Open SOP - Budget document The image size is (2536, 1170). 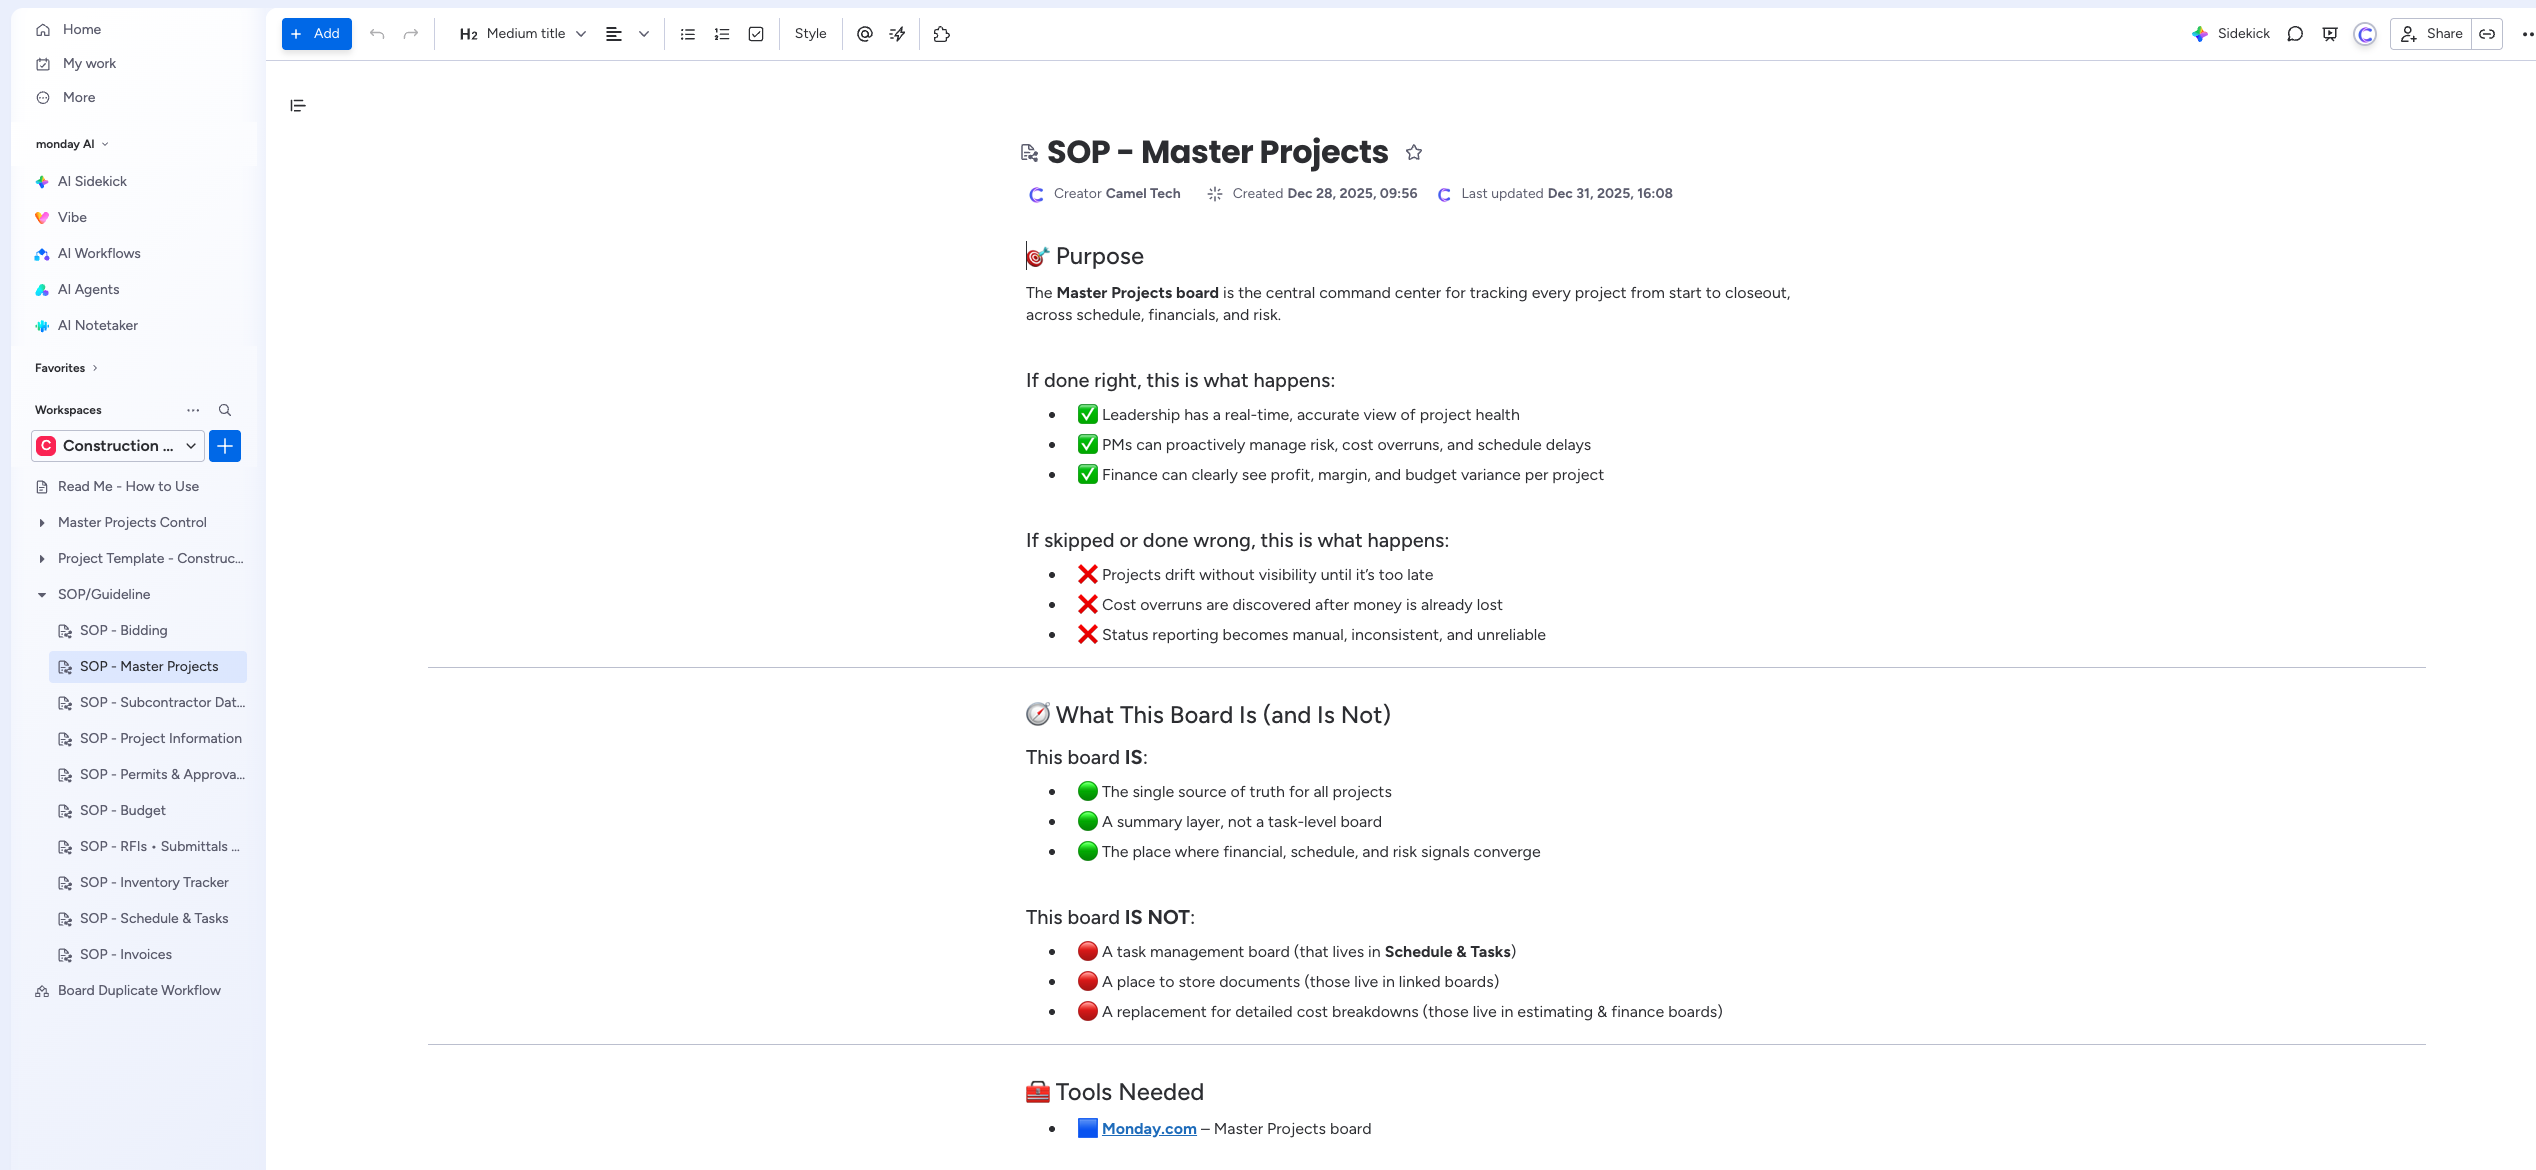click(x=123, y=811)
